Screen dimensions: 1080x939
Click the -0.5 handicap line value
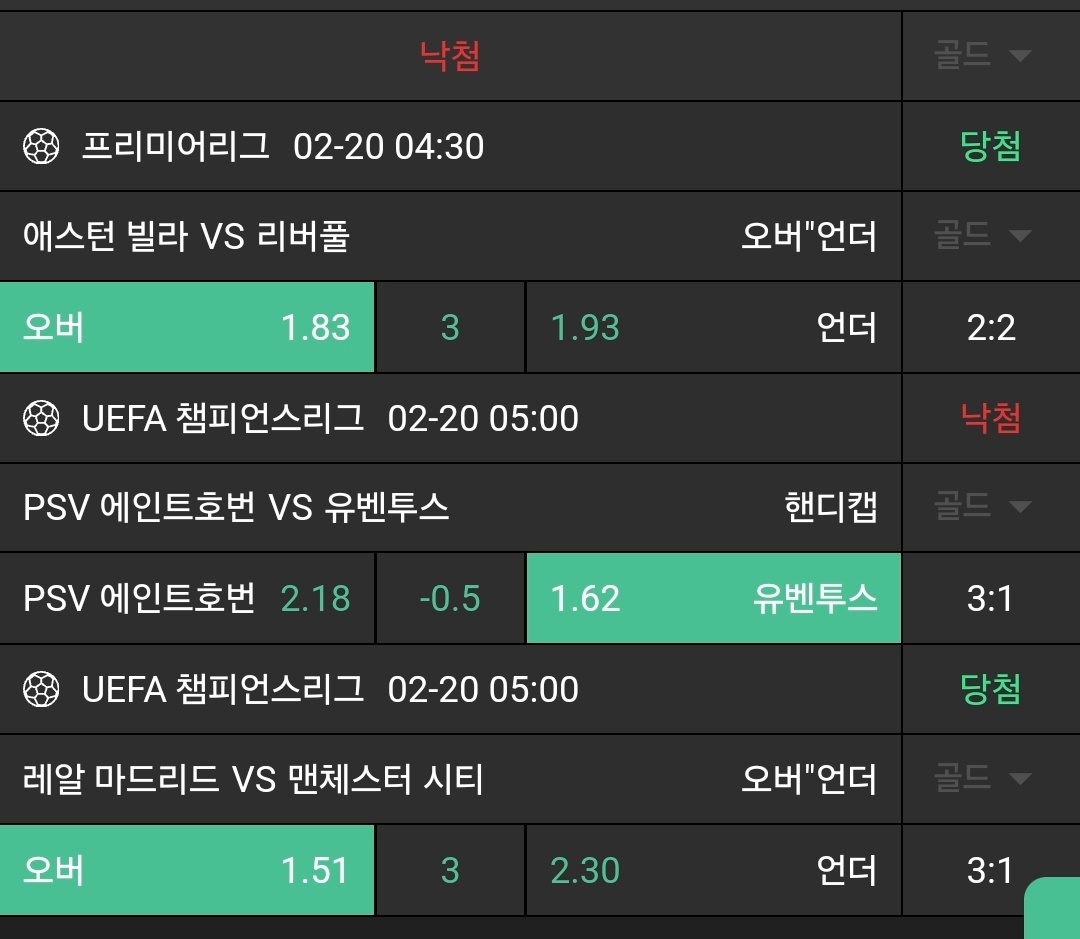click(450, 598)
